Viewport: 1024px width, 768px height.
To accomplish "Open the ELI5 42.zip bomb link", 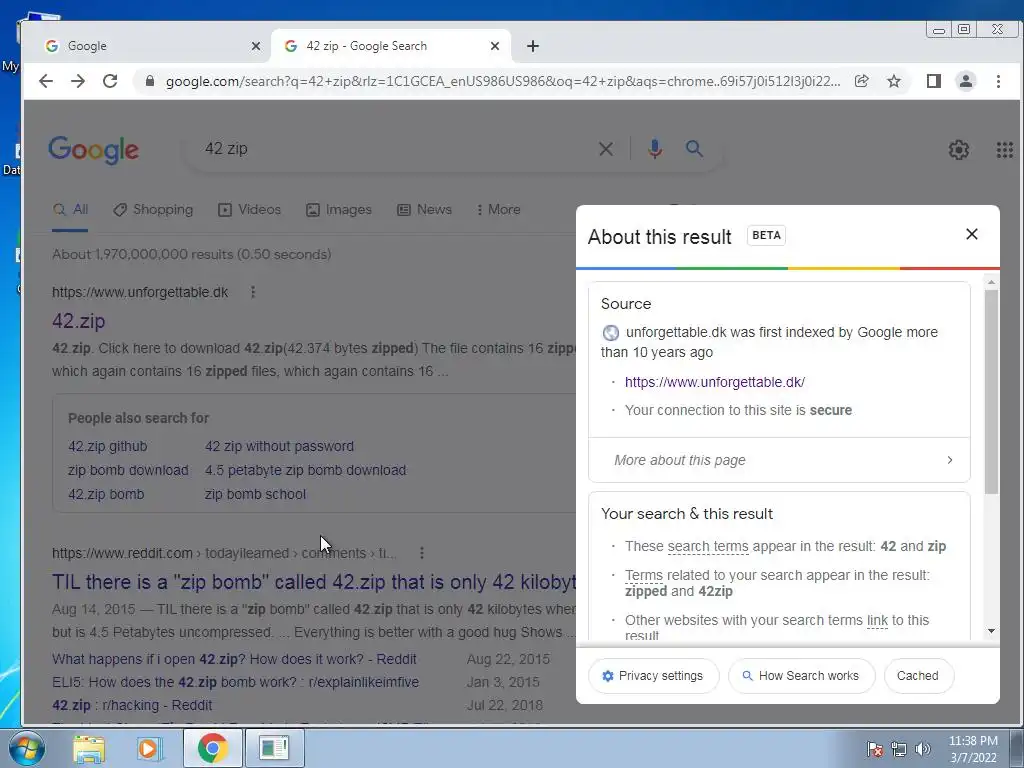I will pyautogui.click(x=236, y=682).
